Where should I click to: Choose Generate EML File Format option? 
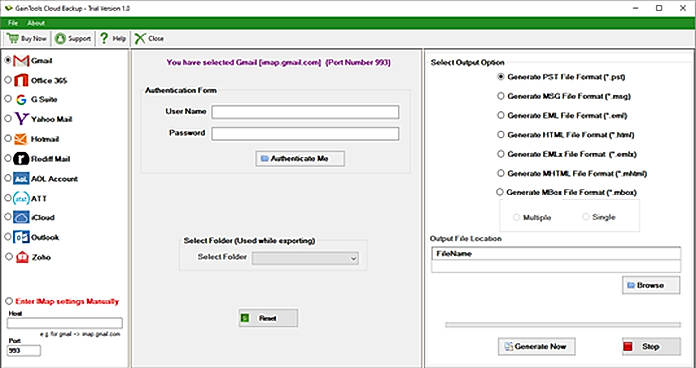pyautogui.click(x=501, y=115)
